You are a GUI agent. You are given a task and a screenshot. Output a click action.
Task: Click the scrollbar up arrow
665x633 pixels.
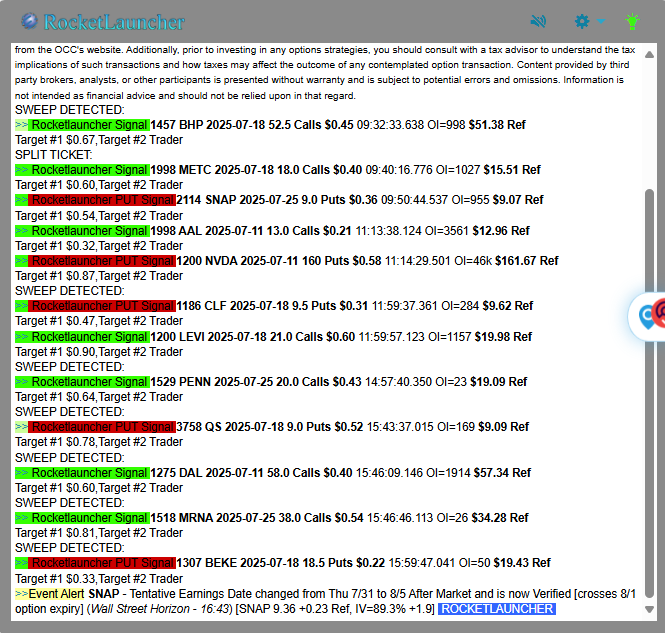[649, 54]
